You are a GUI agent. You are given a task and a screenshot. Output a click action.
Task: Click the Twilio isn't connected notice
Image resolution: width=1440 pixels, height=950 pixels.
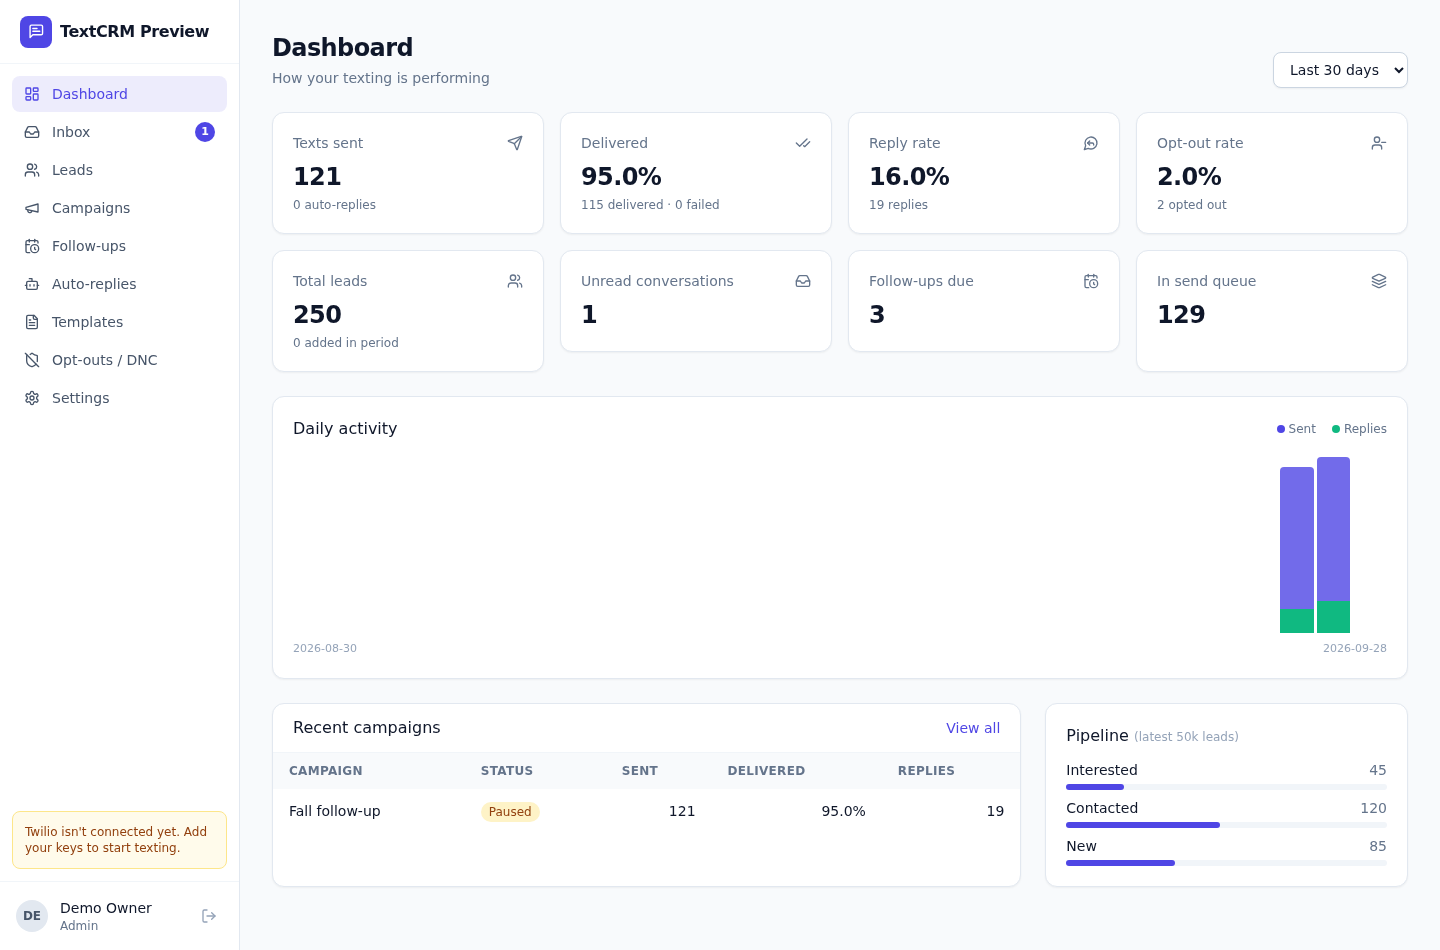pos(119,840)
